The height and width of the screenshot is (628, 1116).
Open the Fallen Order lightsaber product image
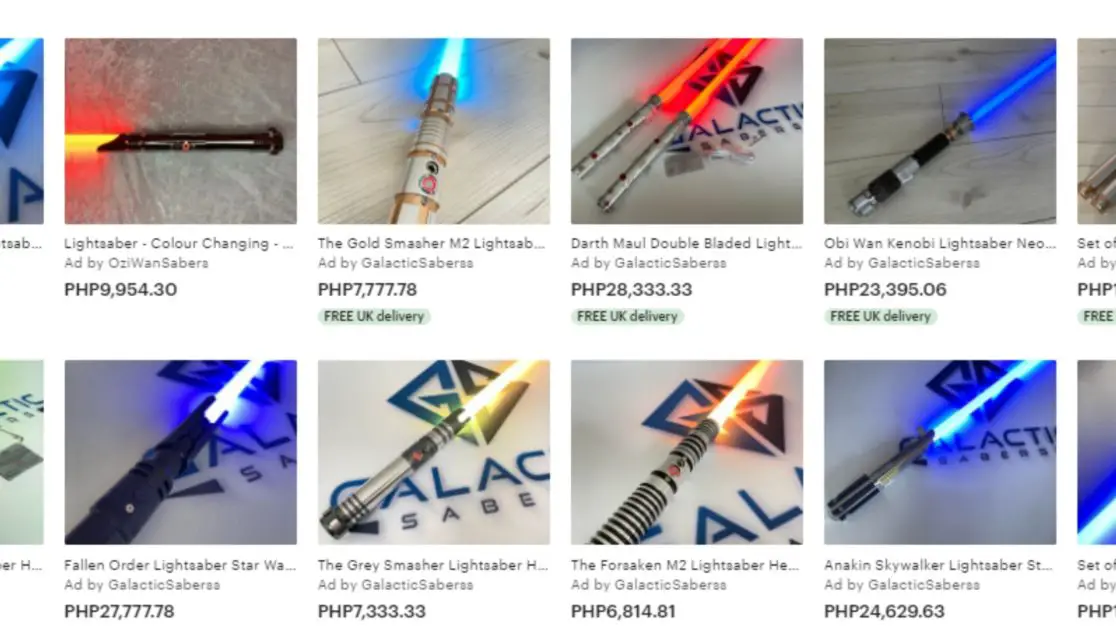[181, 452]
